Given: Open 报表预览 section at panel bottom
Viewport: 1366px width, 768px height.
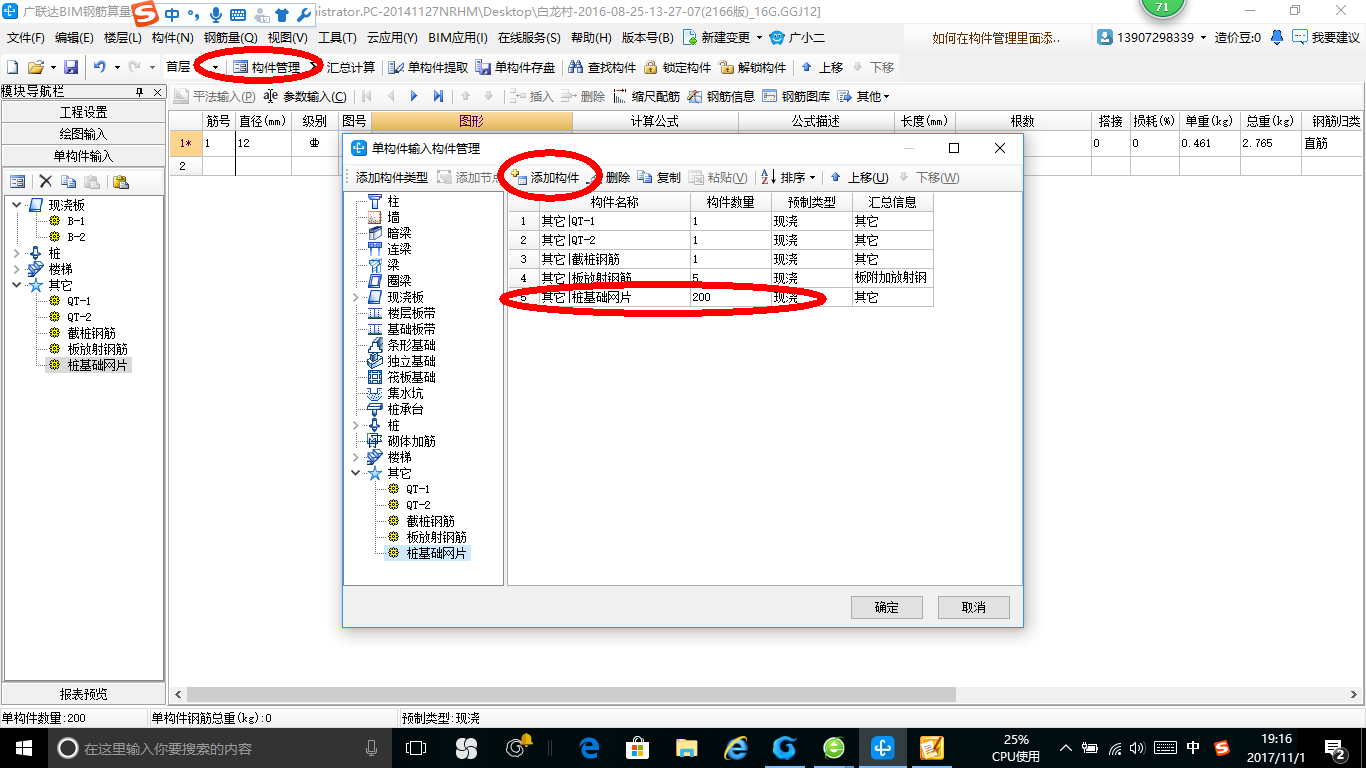Looking at the screenshot, I should click(83, 694).
